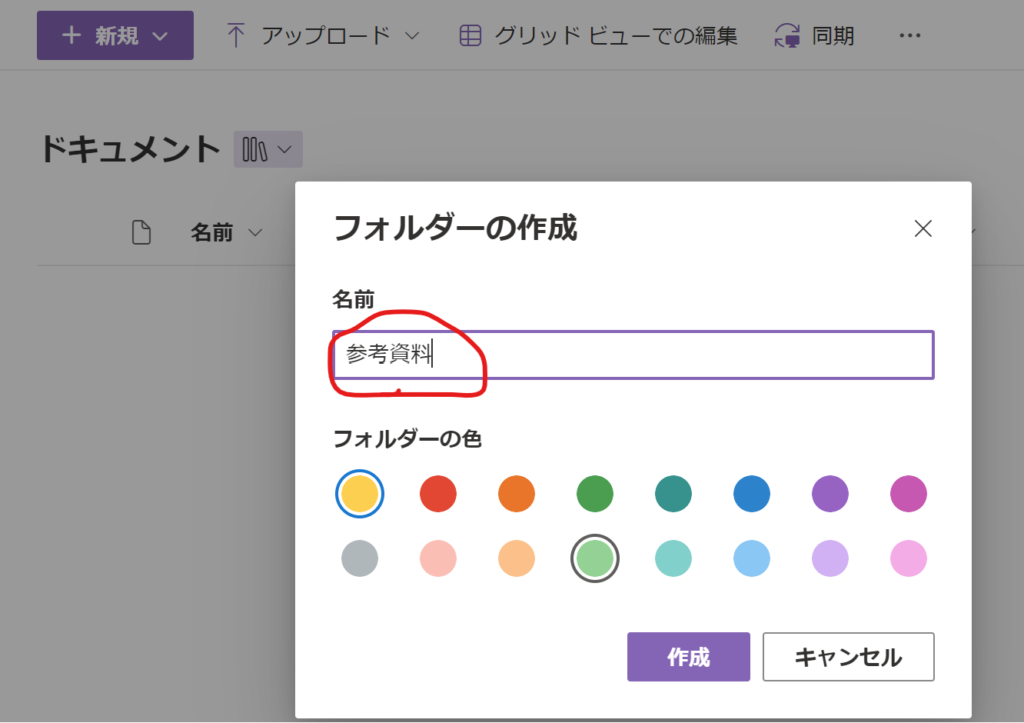The width and height of the screenshot is (1024, 723).
Task: Select the light green folder color
Action: [595, 558]
